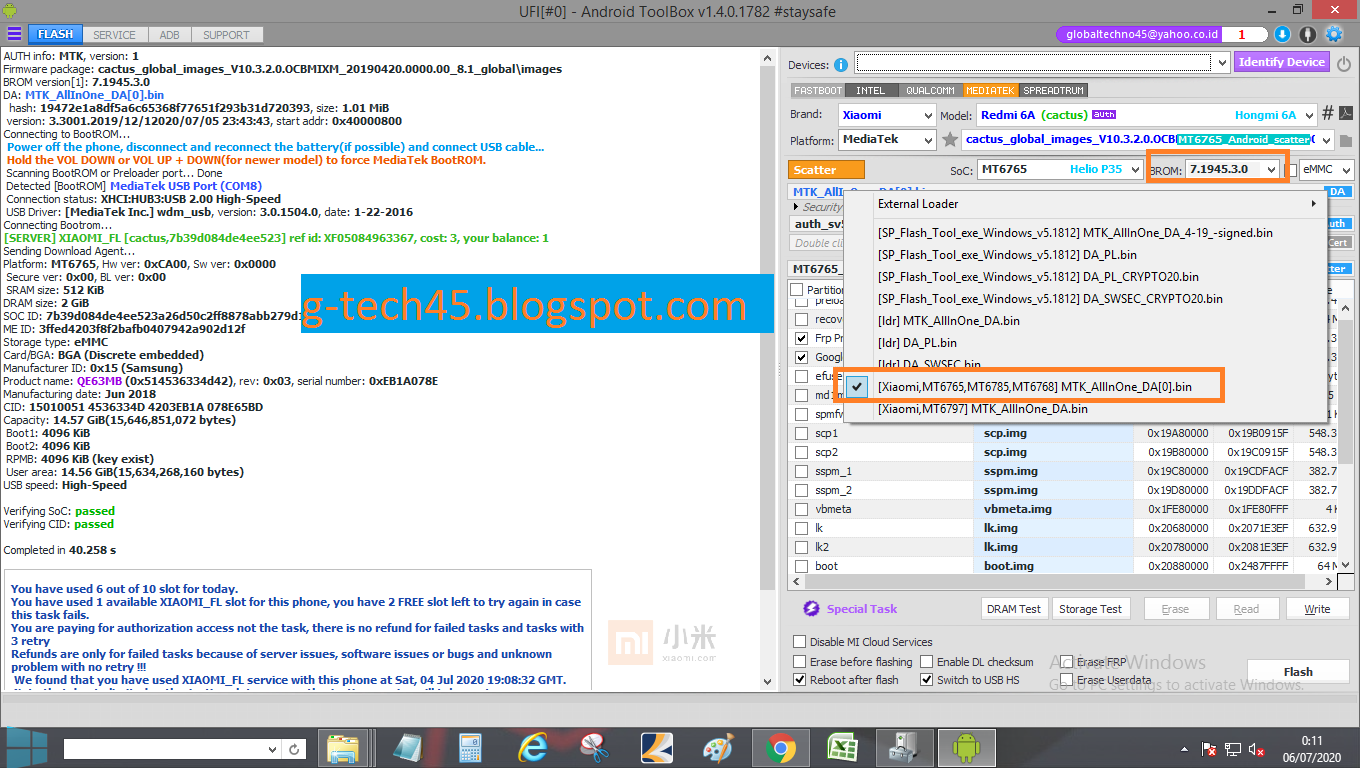This screenshot has height=768, width=1360.
Task: Open Calculator from the taskbar
Action: [x=470, y=748]
